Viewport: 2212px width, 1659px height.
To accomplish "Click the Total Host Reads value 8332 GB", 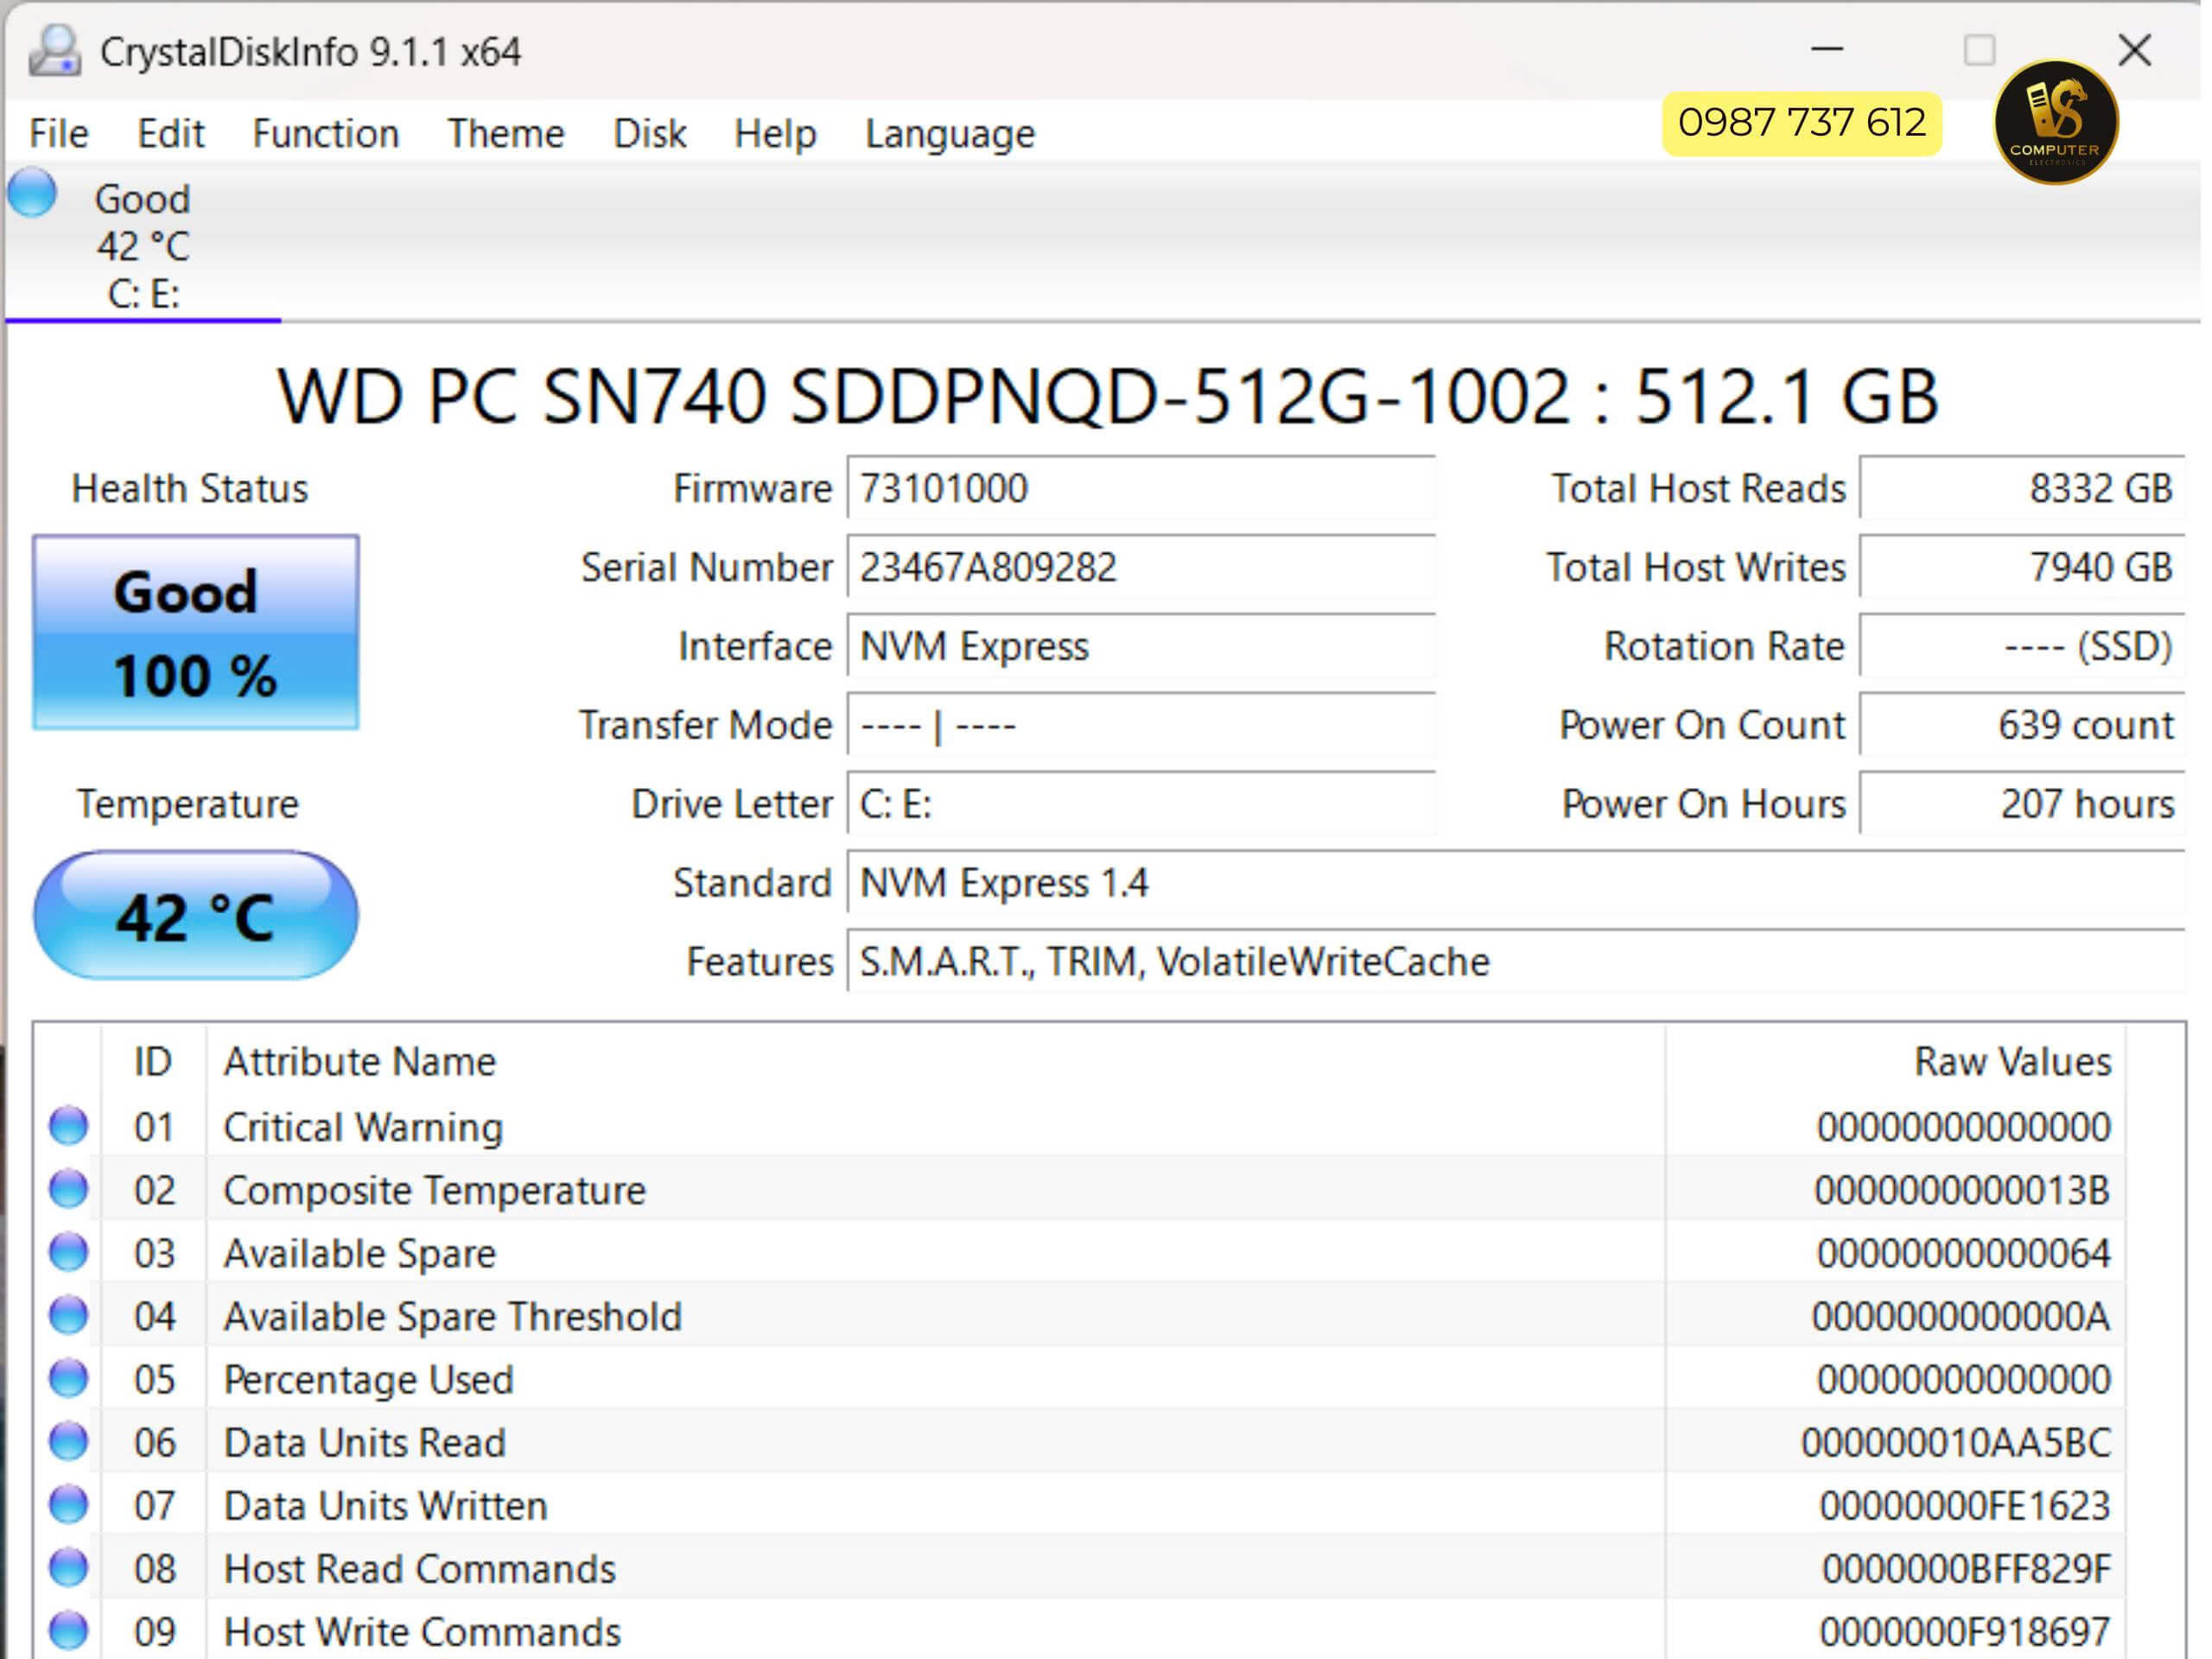I will [x=2021, y=488].
